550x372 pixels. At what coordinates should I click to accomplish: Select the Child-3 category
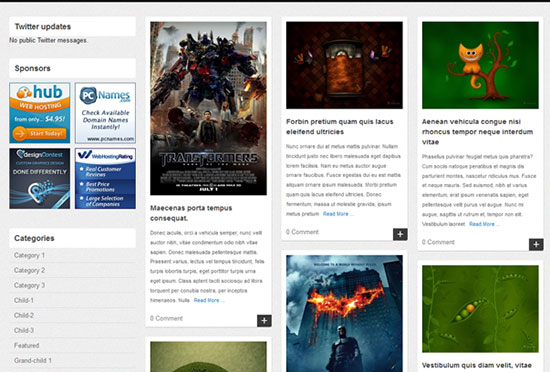point(24,330)
